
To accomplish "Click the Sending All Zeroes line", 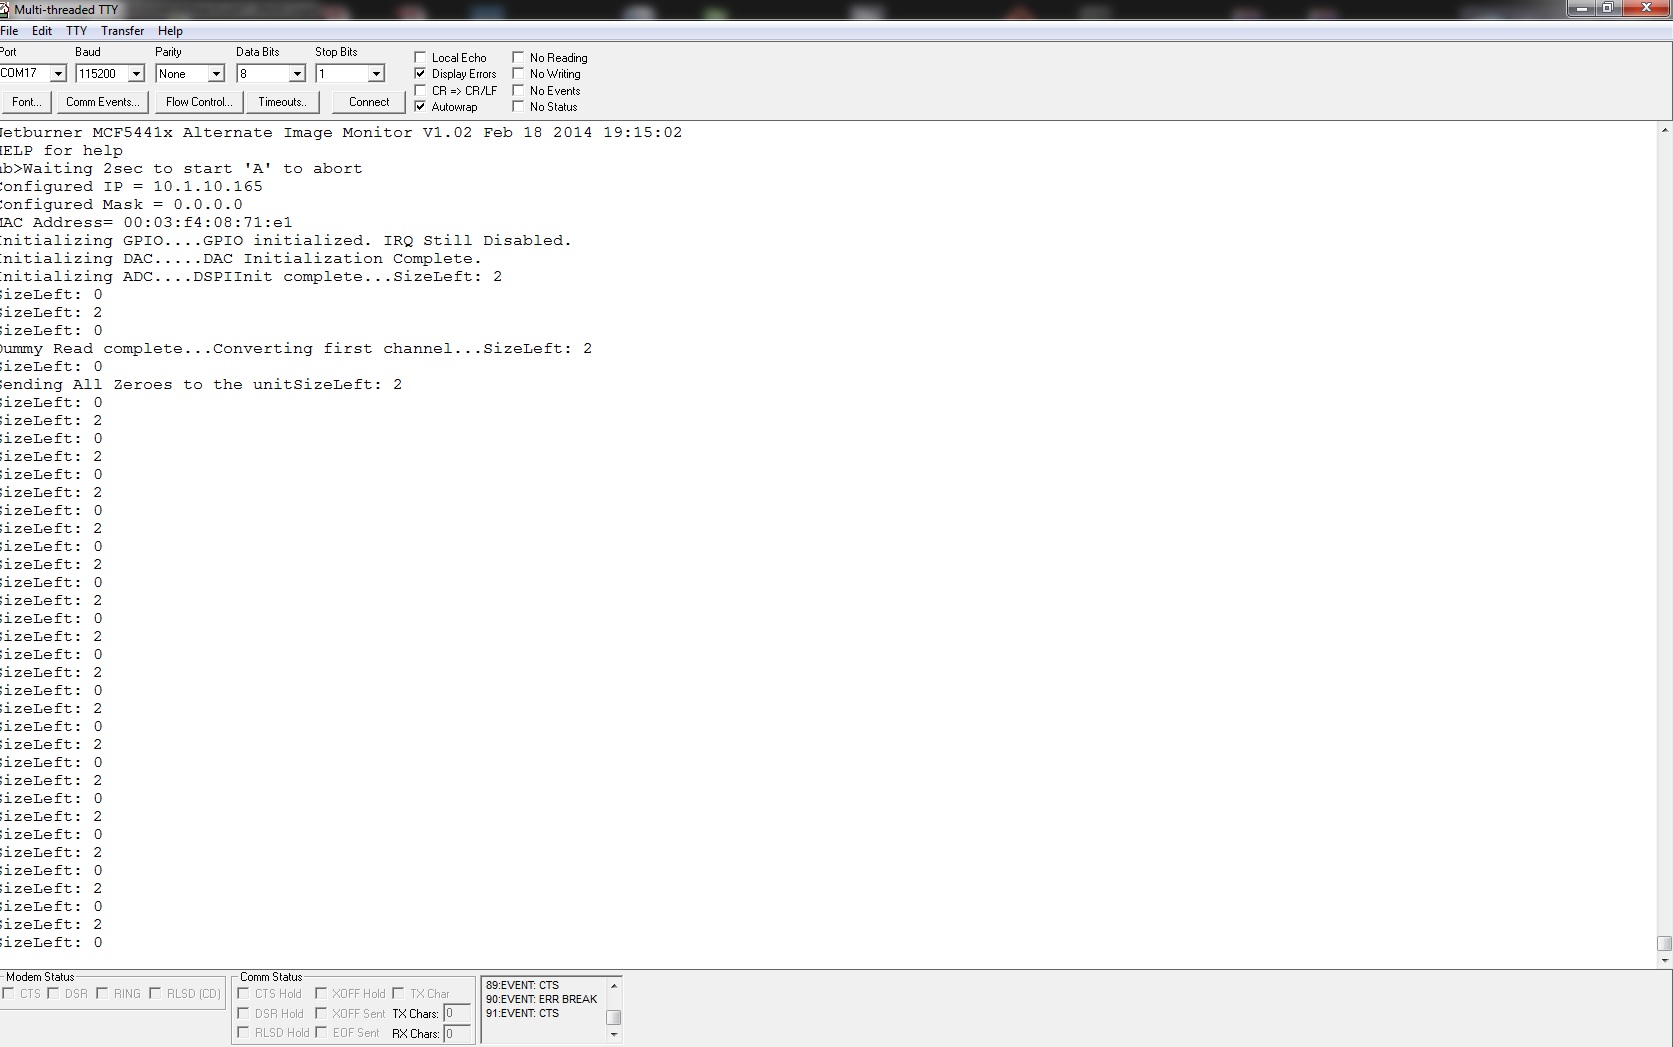I will [201, 385].
